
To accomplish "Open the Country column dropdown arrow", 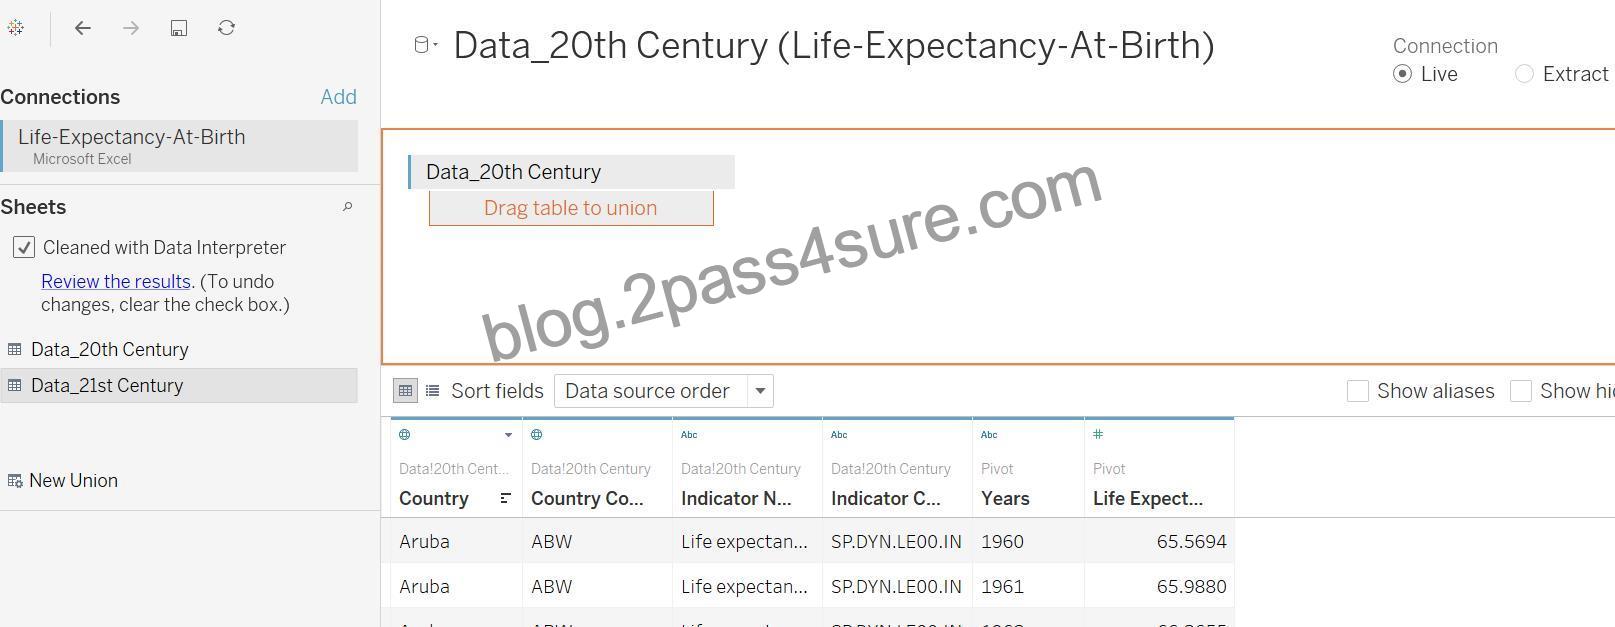I will [508, 435].
